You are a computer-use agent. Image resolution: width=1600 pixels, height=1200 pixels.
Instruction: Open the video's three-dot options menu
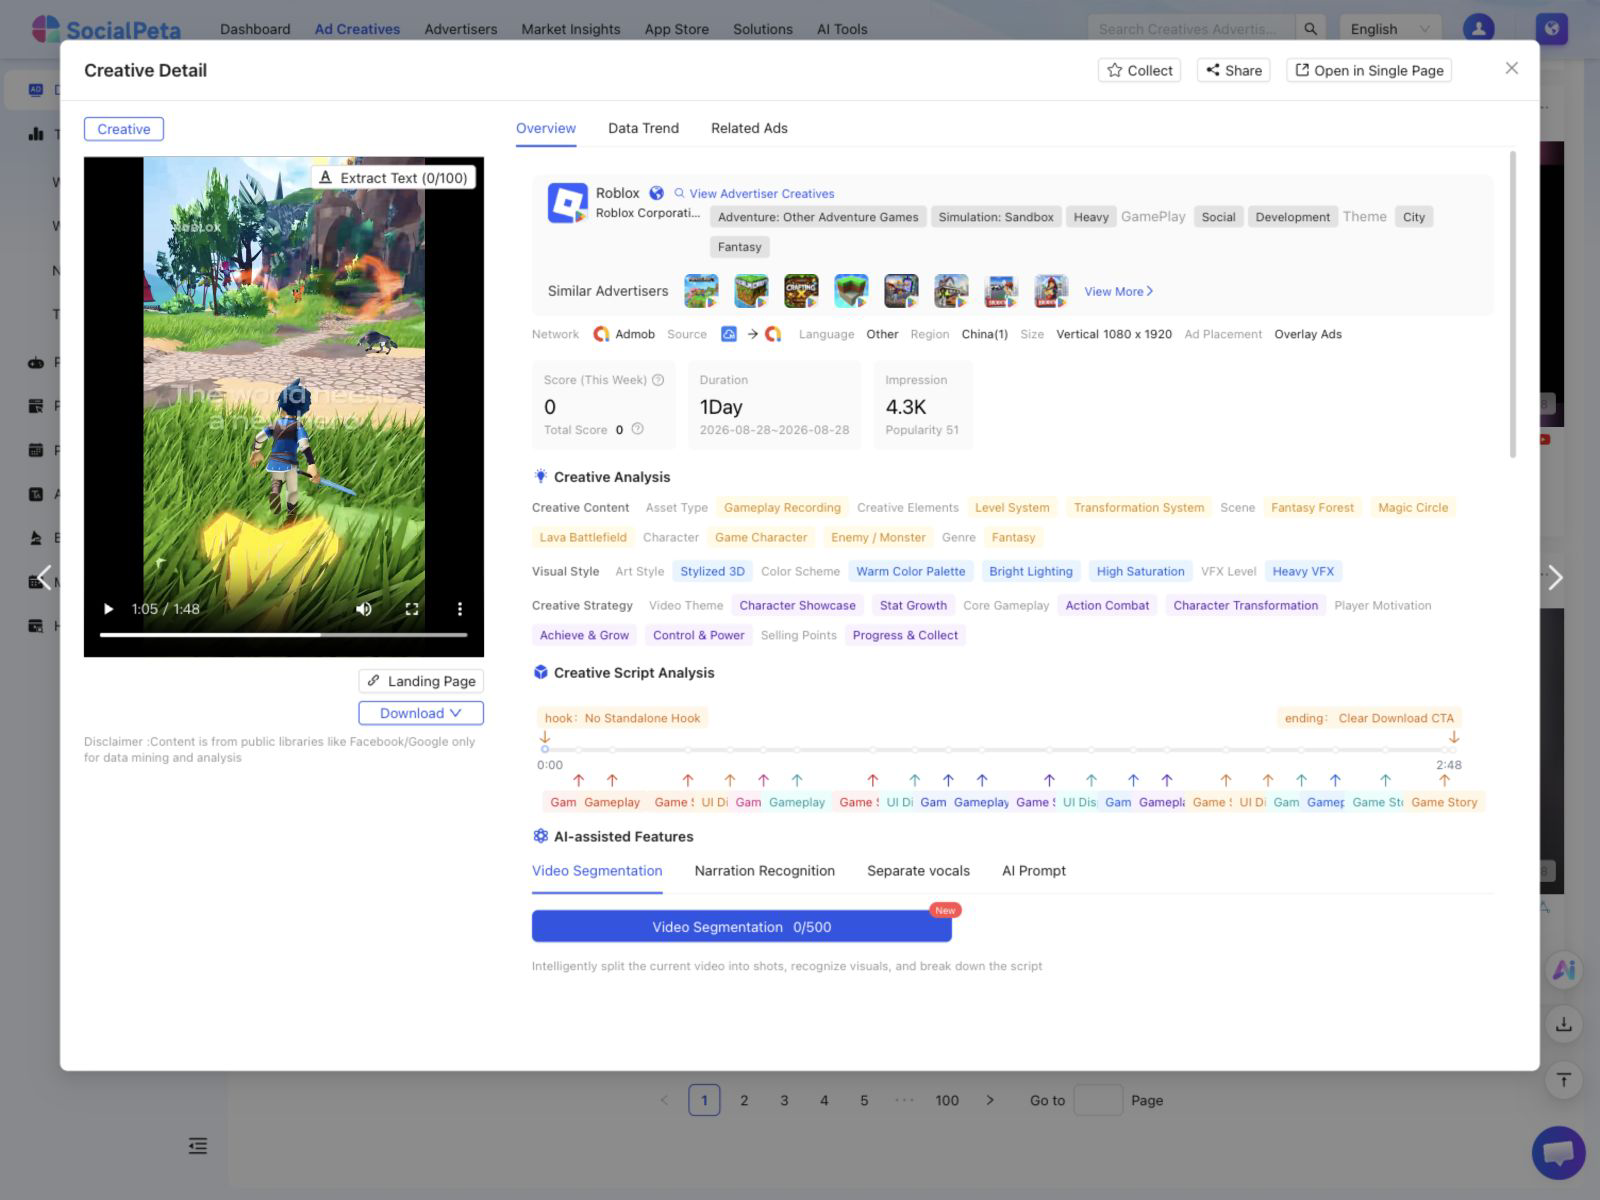(459, 609)
